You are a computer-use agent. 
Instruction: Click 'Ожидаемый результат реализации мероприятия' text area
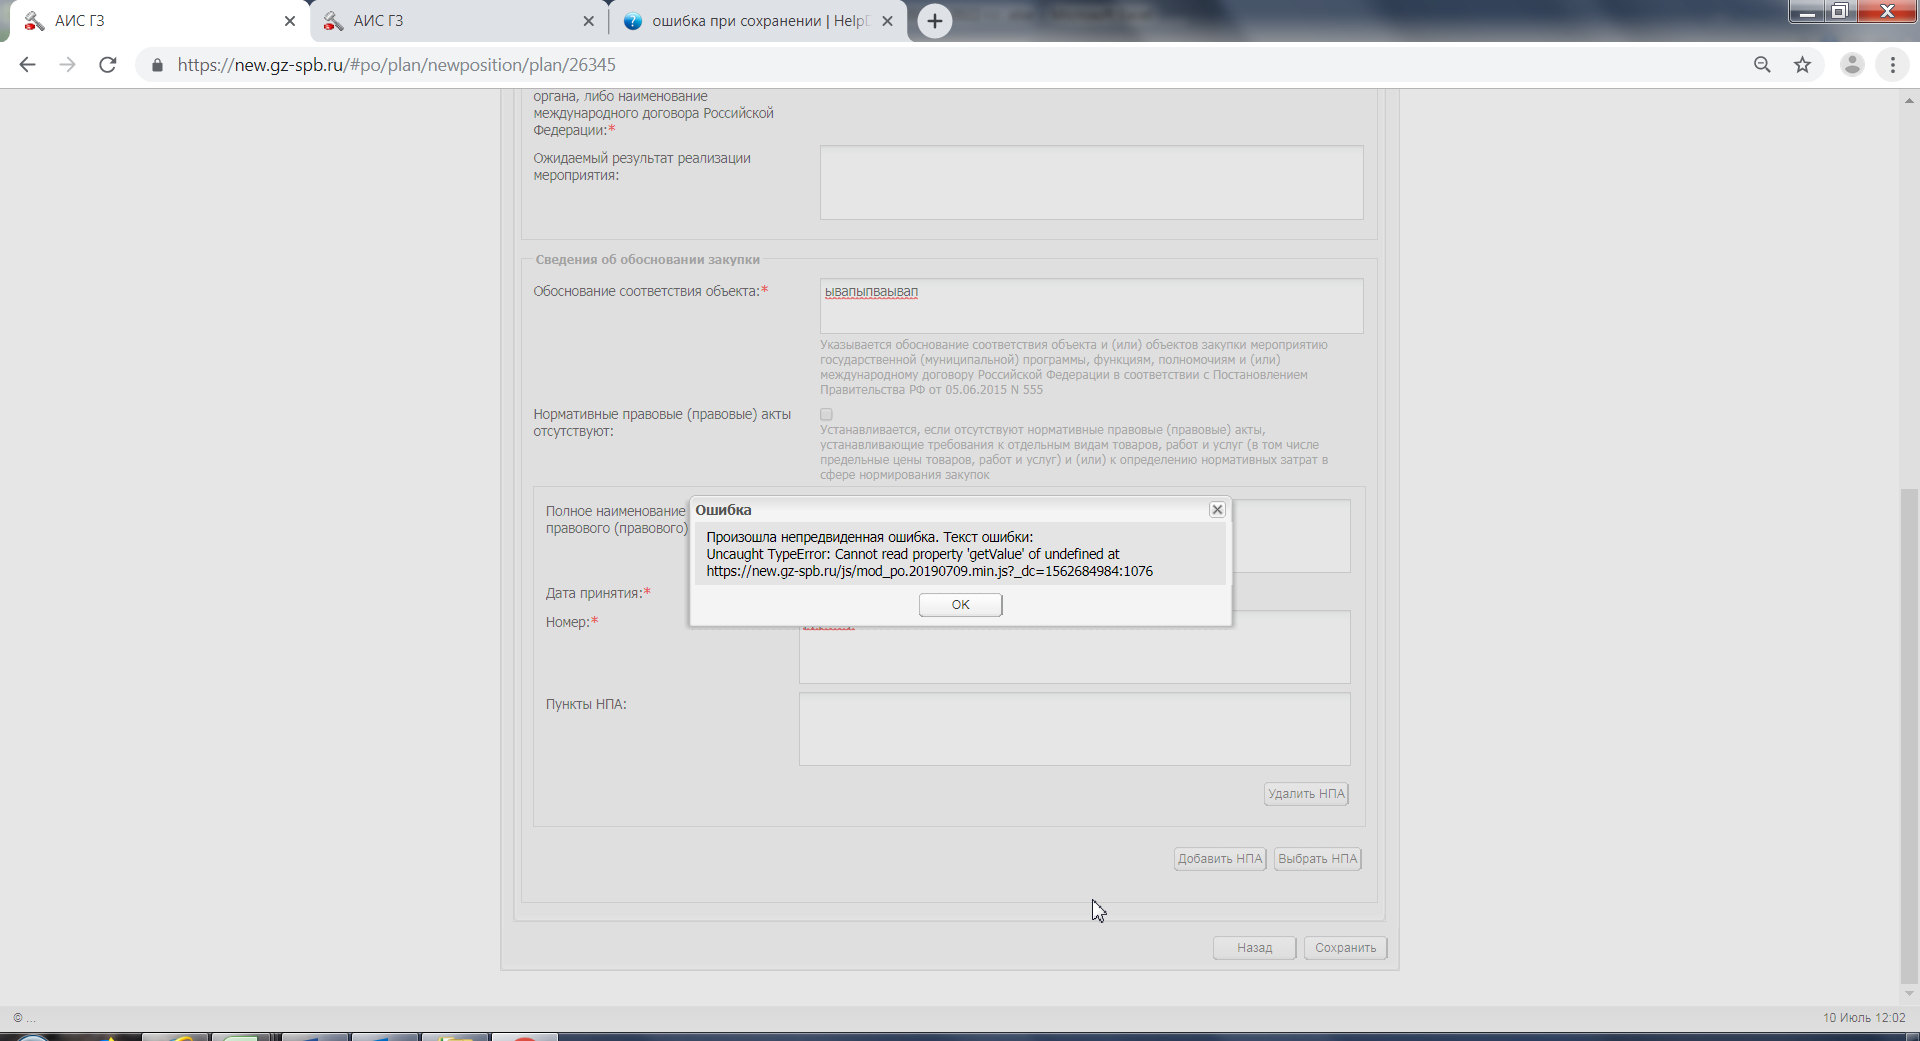[1091, 183]
